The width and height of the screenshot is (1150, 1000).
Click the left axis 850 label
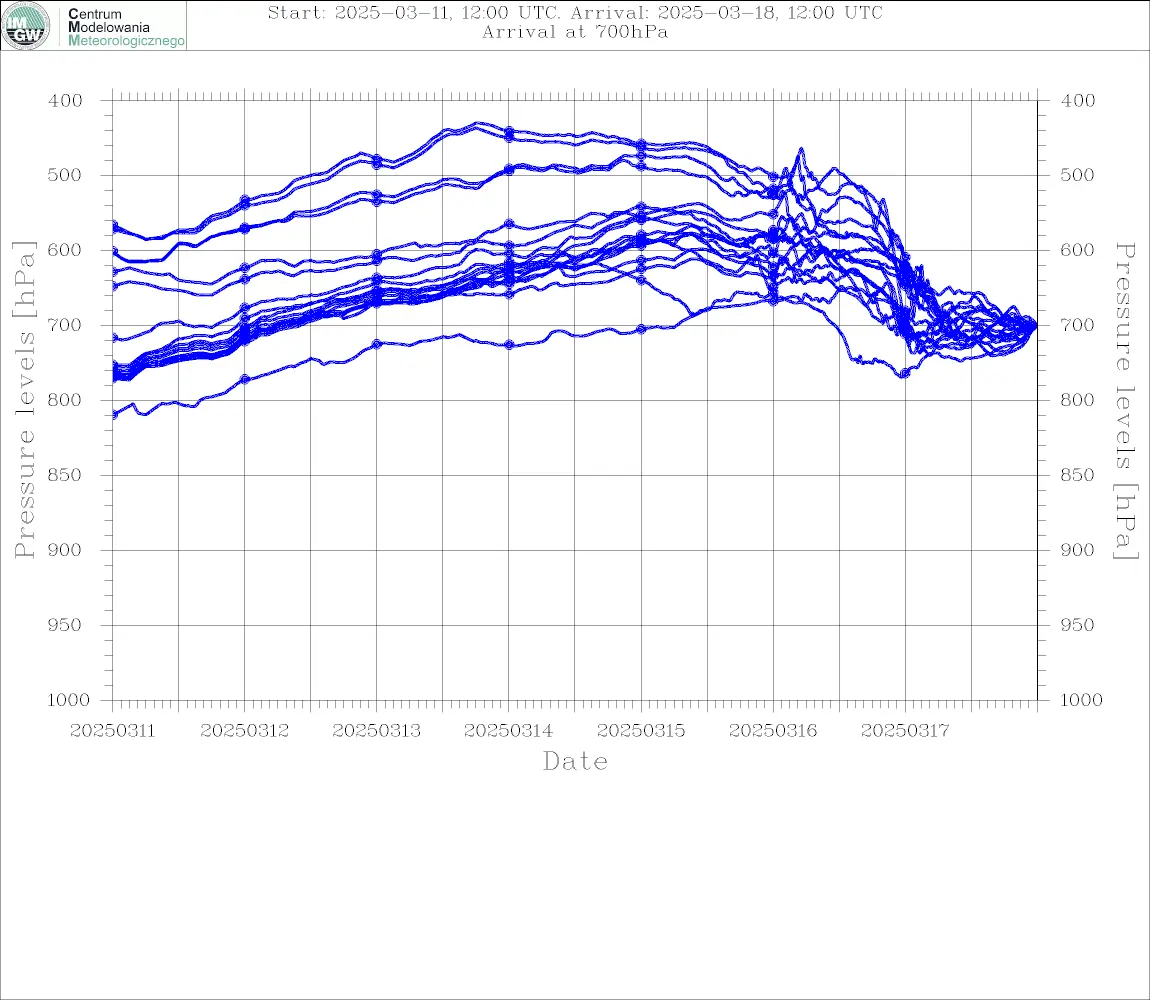pos(65,475)
